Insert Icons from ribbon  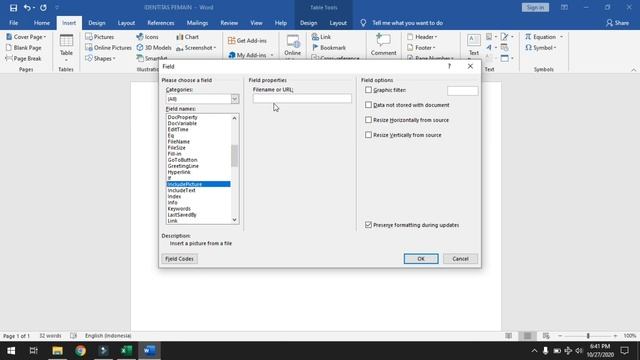(x=147, y=37)
